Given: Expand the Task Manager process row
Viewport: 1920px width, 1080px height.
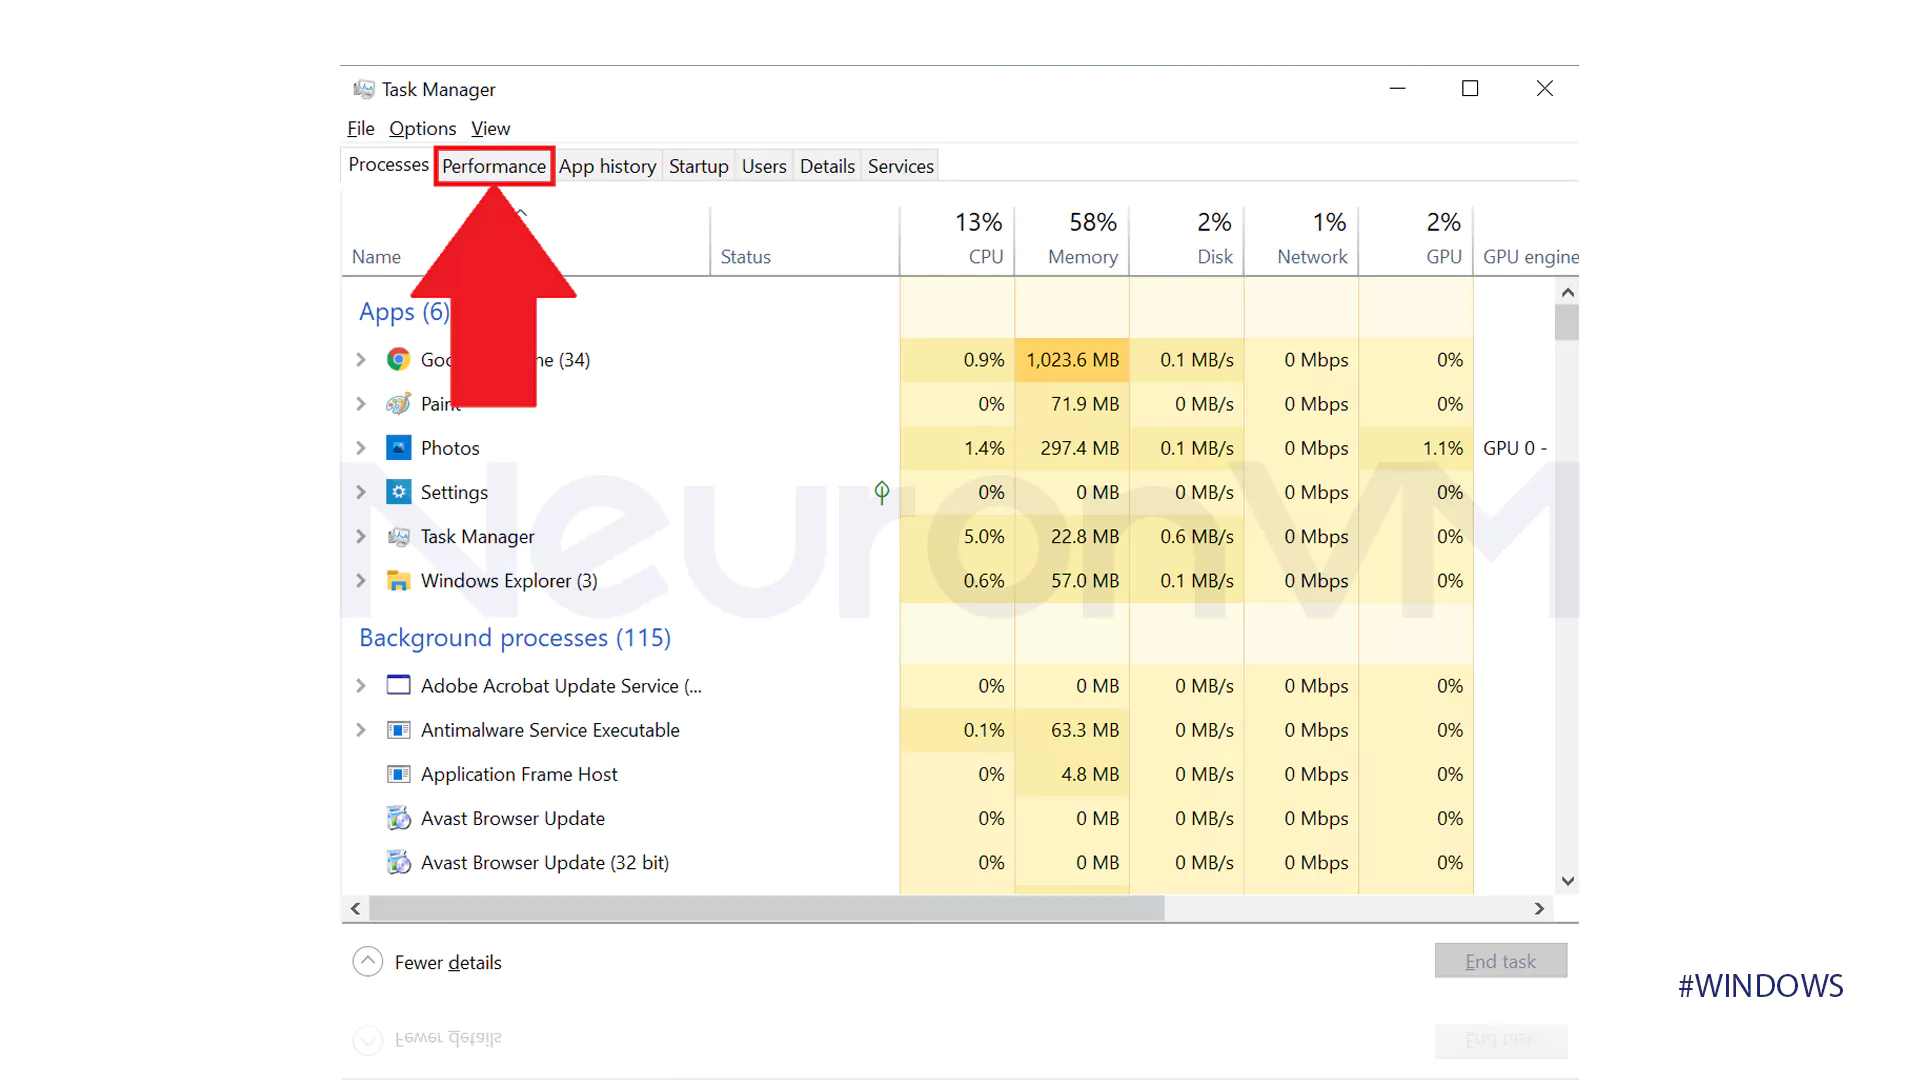Looking at the screenshot, I should 361,536.
